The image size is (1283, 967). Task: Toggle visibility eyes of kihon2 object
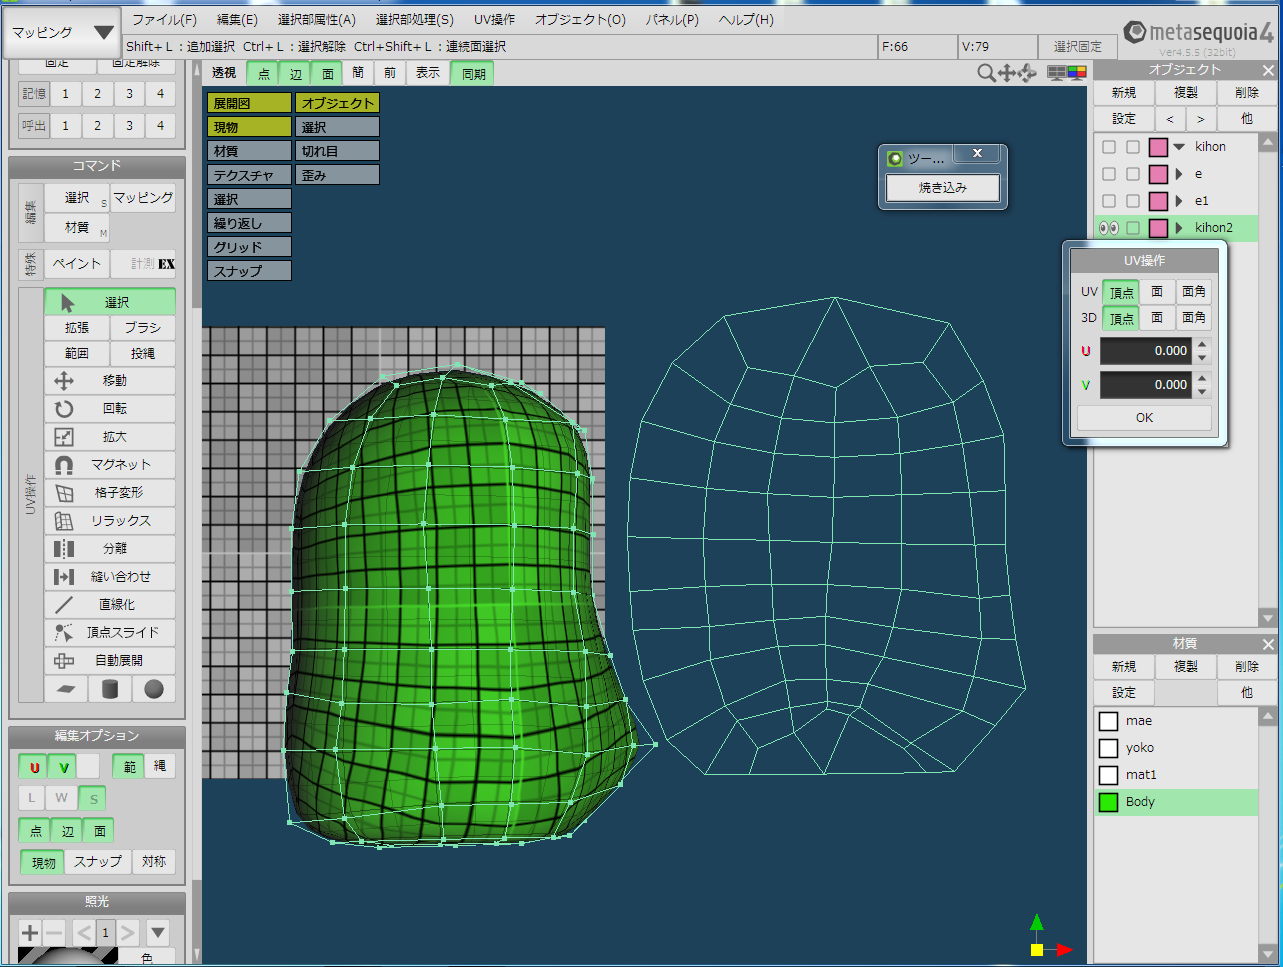point(1109,228)
